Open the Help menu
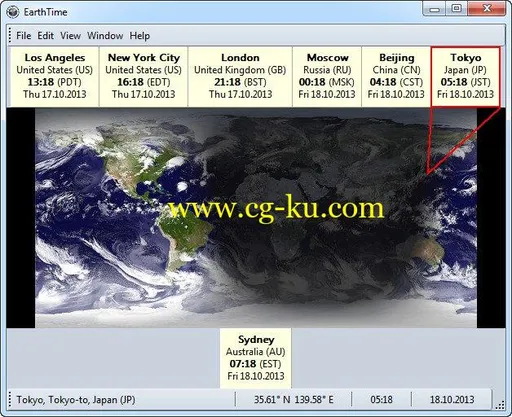This screenshot has width=512, height=417. [x=140, y=35]
